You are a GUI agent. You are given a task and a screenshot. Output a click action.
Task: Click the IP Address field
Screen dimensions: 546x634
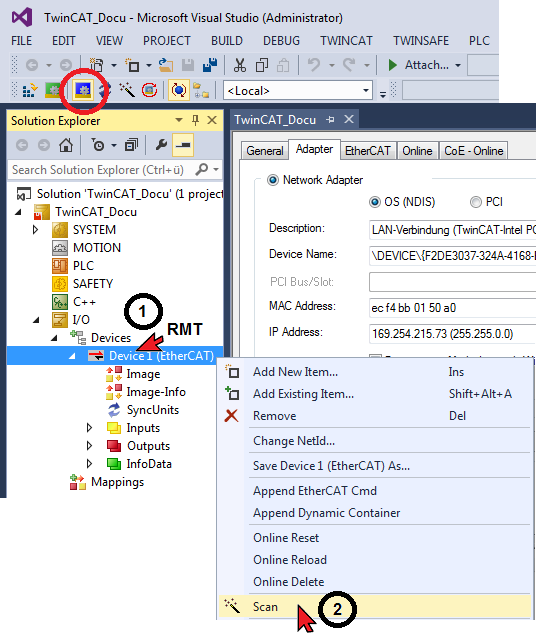[x=452, y=334]
